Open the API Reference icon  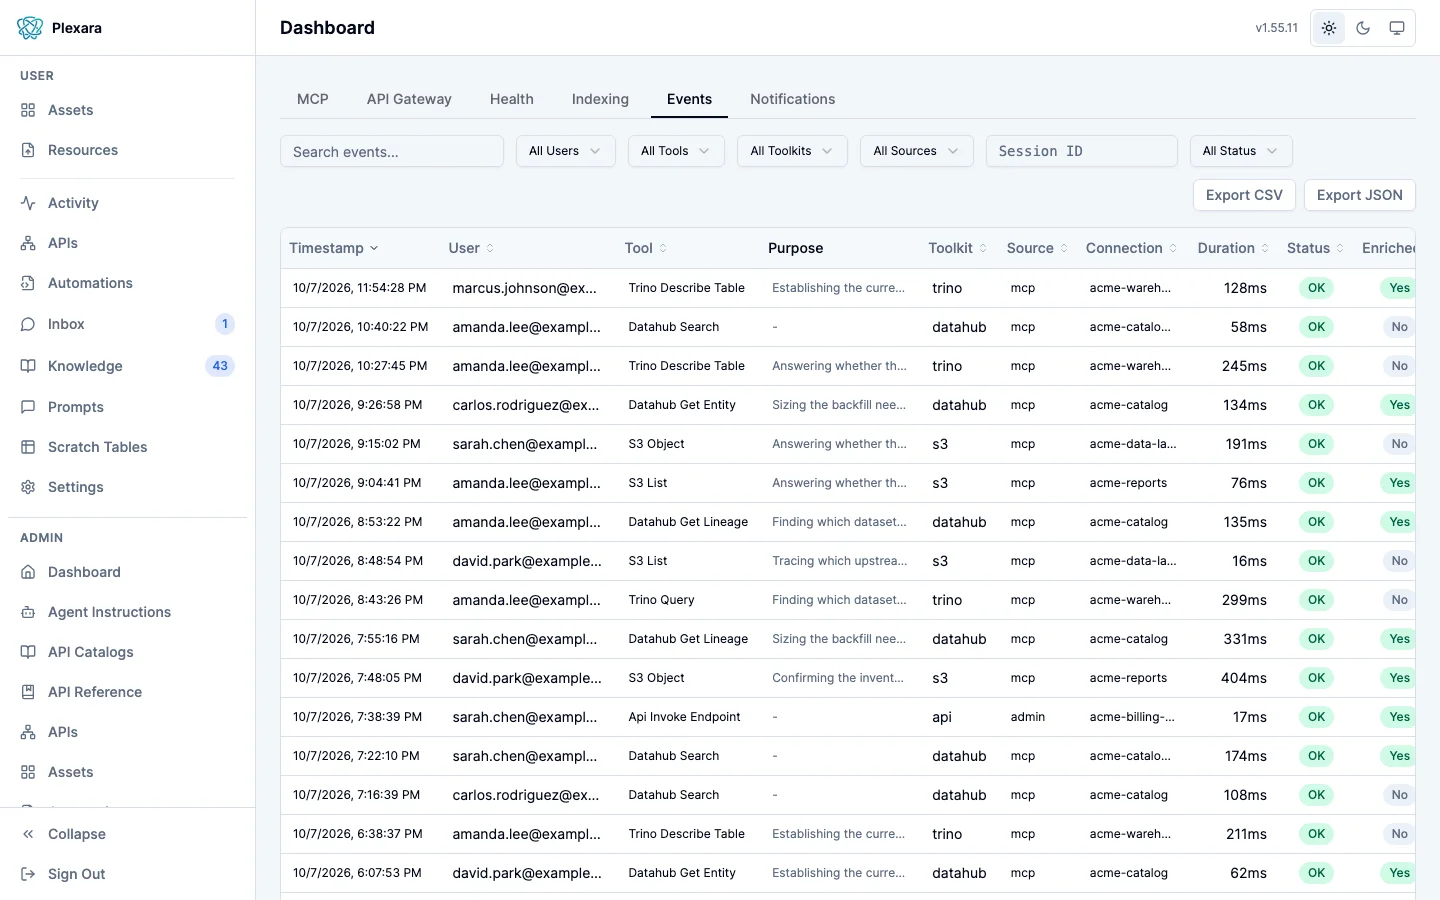[28, 692]
